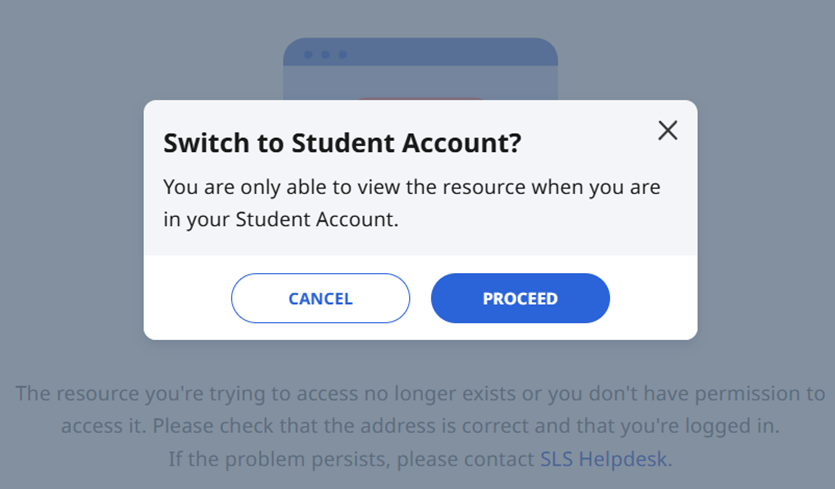This screenshot has width=835, height=489.
Task: Click the white gap between CANCEL and PROCEED
Action: 420,298
